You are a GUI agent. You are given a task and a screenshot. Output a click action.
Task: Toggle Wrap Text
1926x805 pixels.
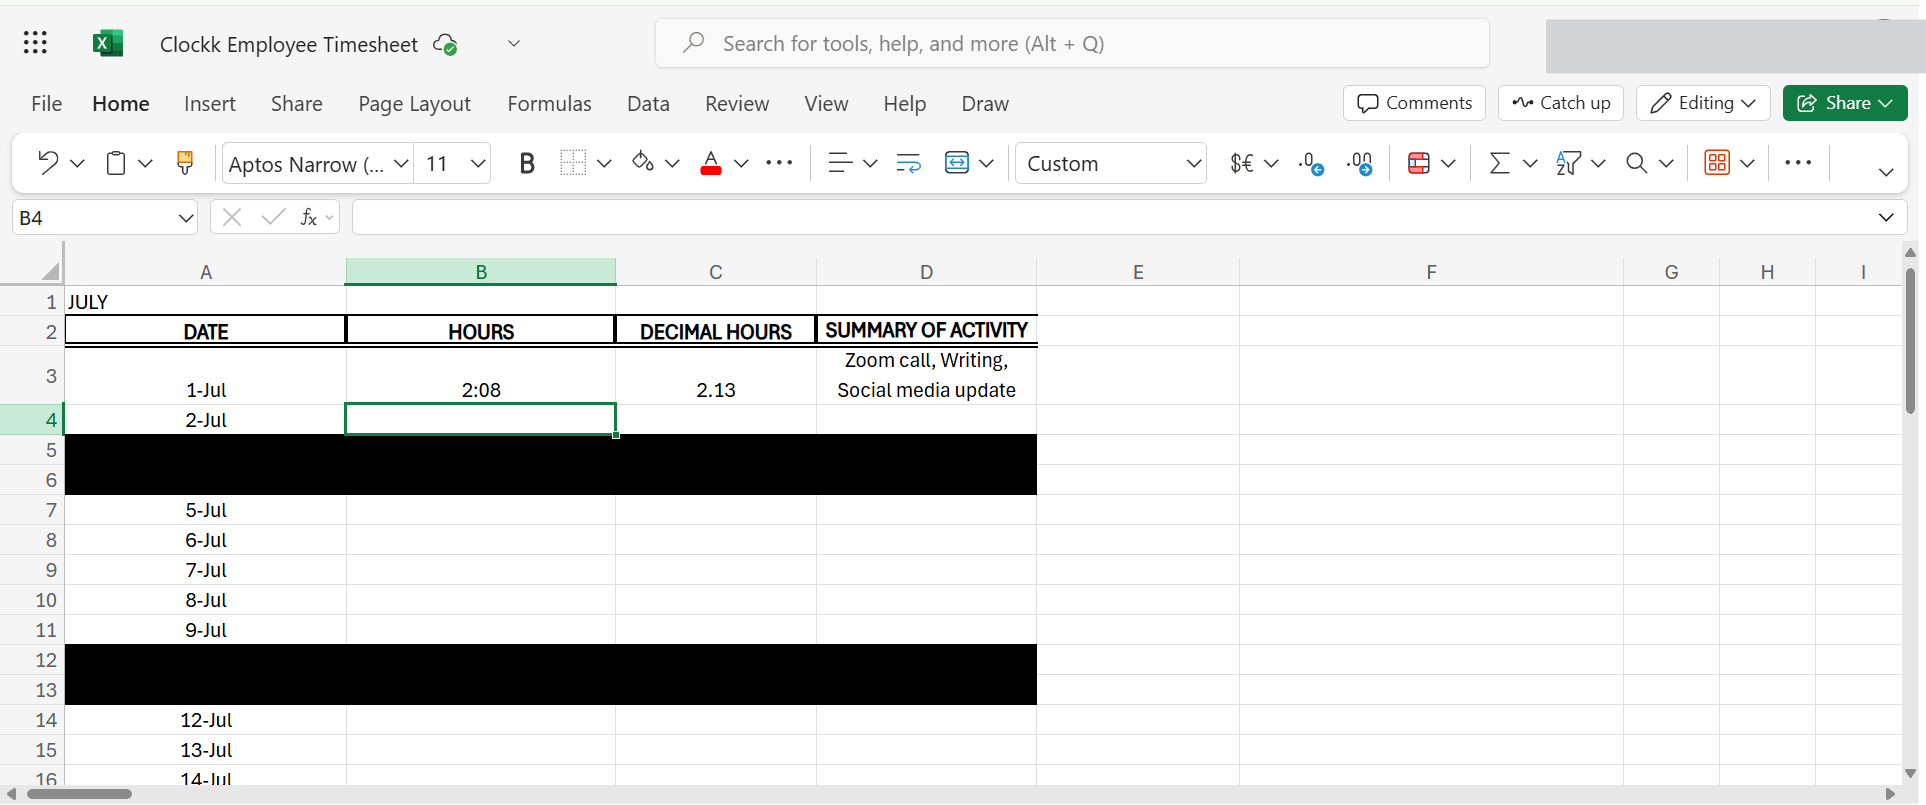click(908, 162)
